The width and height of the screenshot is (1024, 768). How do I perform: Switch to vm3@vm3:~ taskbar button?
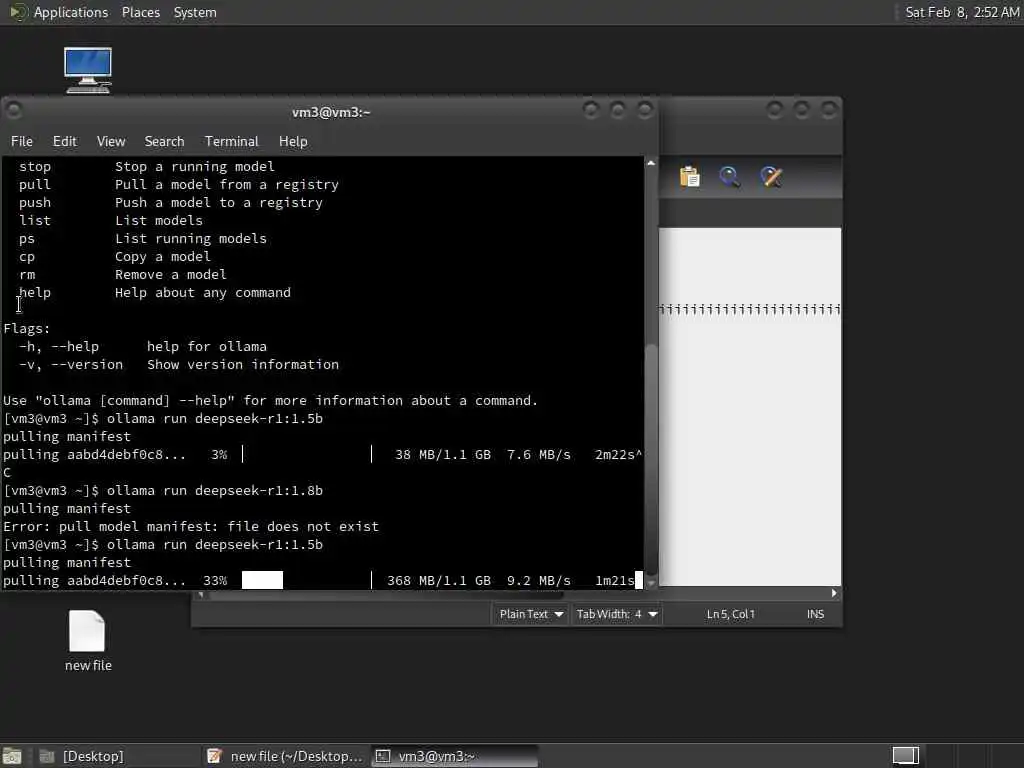(455, 756)
